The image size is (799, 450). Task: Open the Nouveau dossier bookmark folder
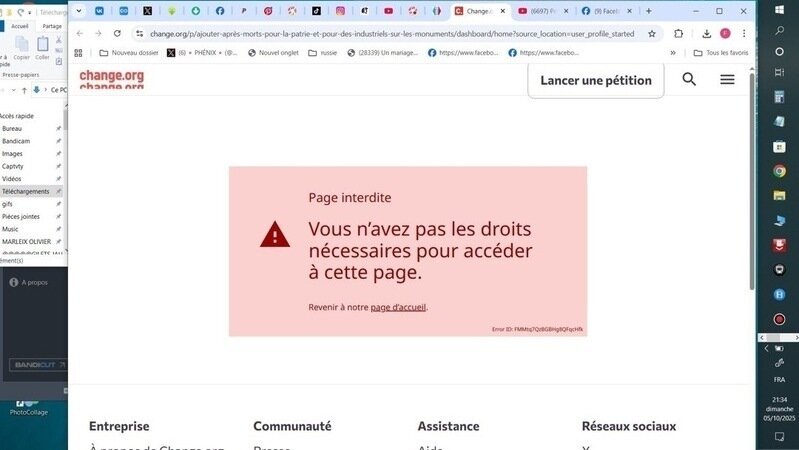tap(128, 53)
